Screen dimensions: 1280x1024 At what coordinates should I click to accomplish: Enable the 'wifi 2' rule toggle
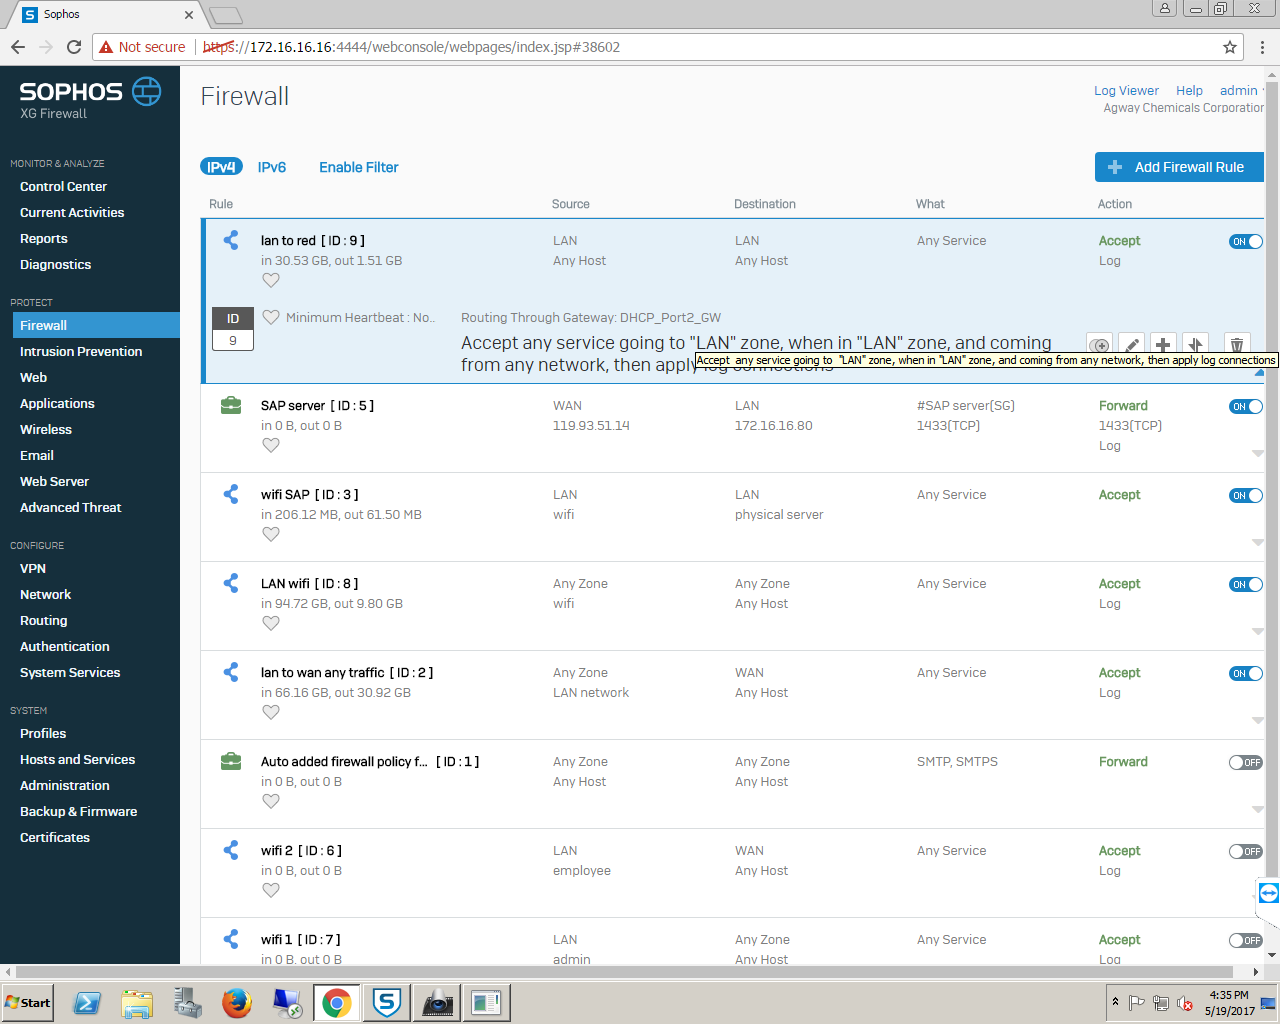click(1246, 851)
